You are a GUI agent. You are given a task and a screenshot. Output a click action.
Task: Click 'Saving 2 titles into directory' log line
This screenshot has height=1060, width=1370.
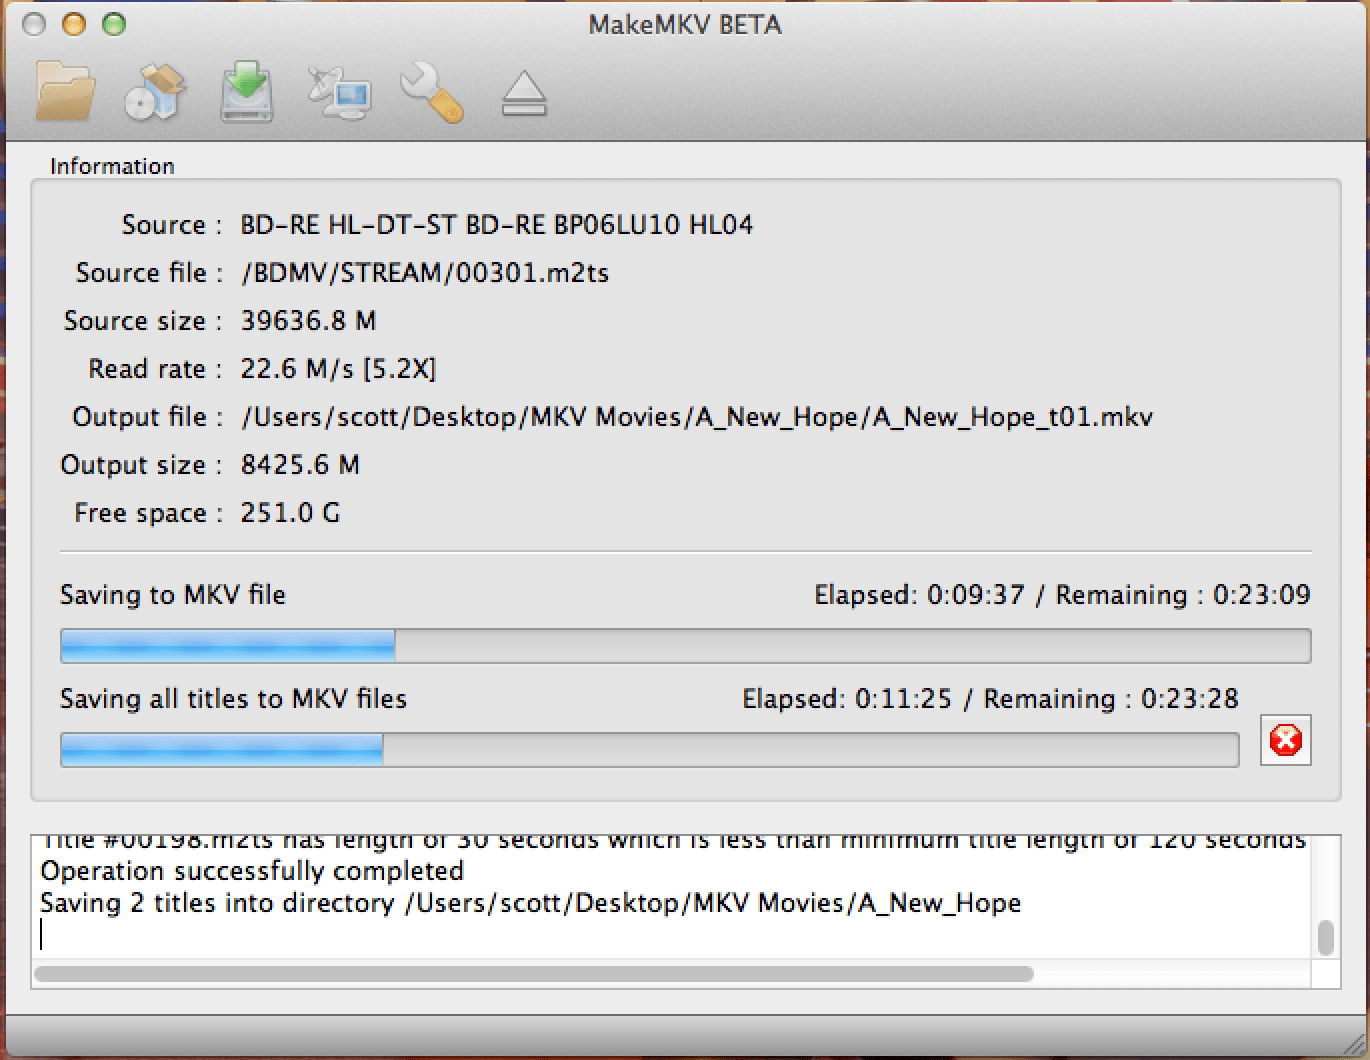coord(531,903)
